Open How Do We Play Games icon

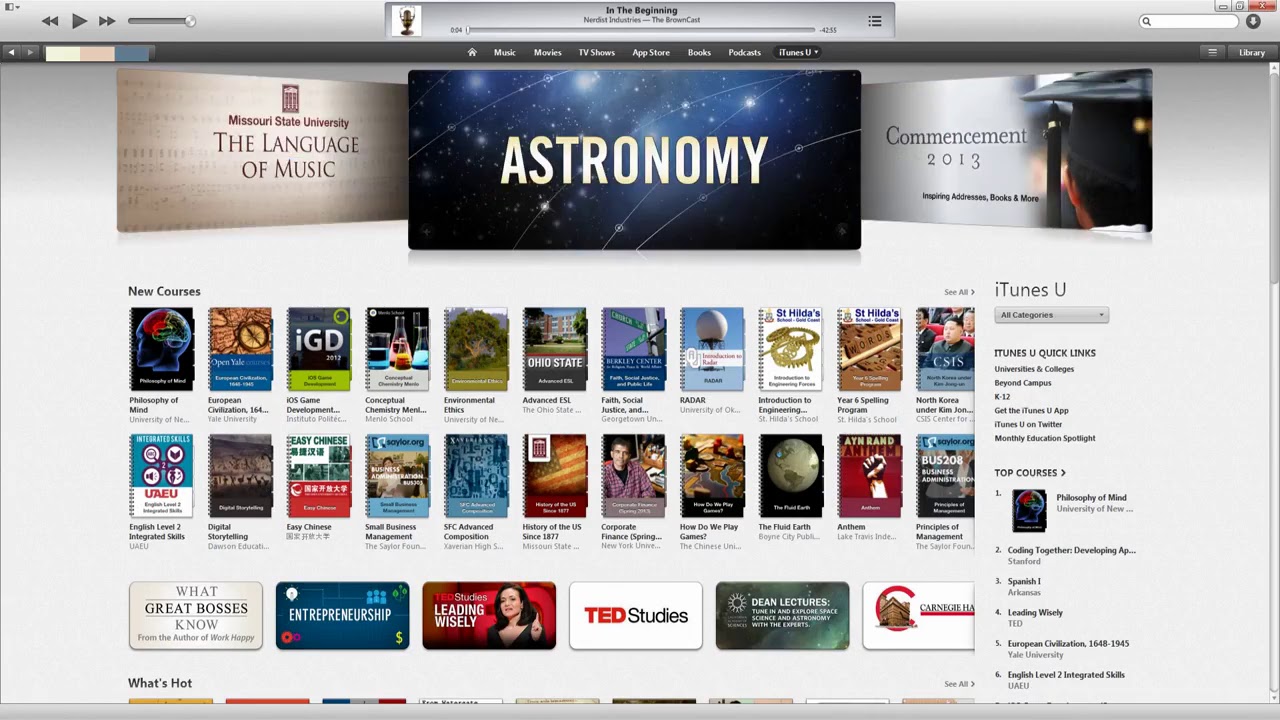tap(712, 476)
